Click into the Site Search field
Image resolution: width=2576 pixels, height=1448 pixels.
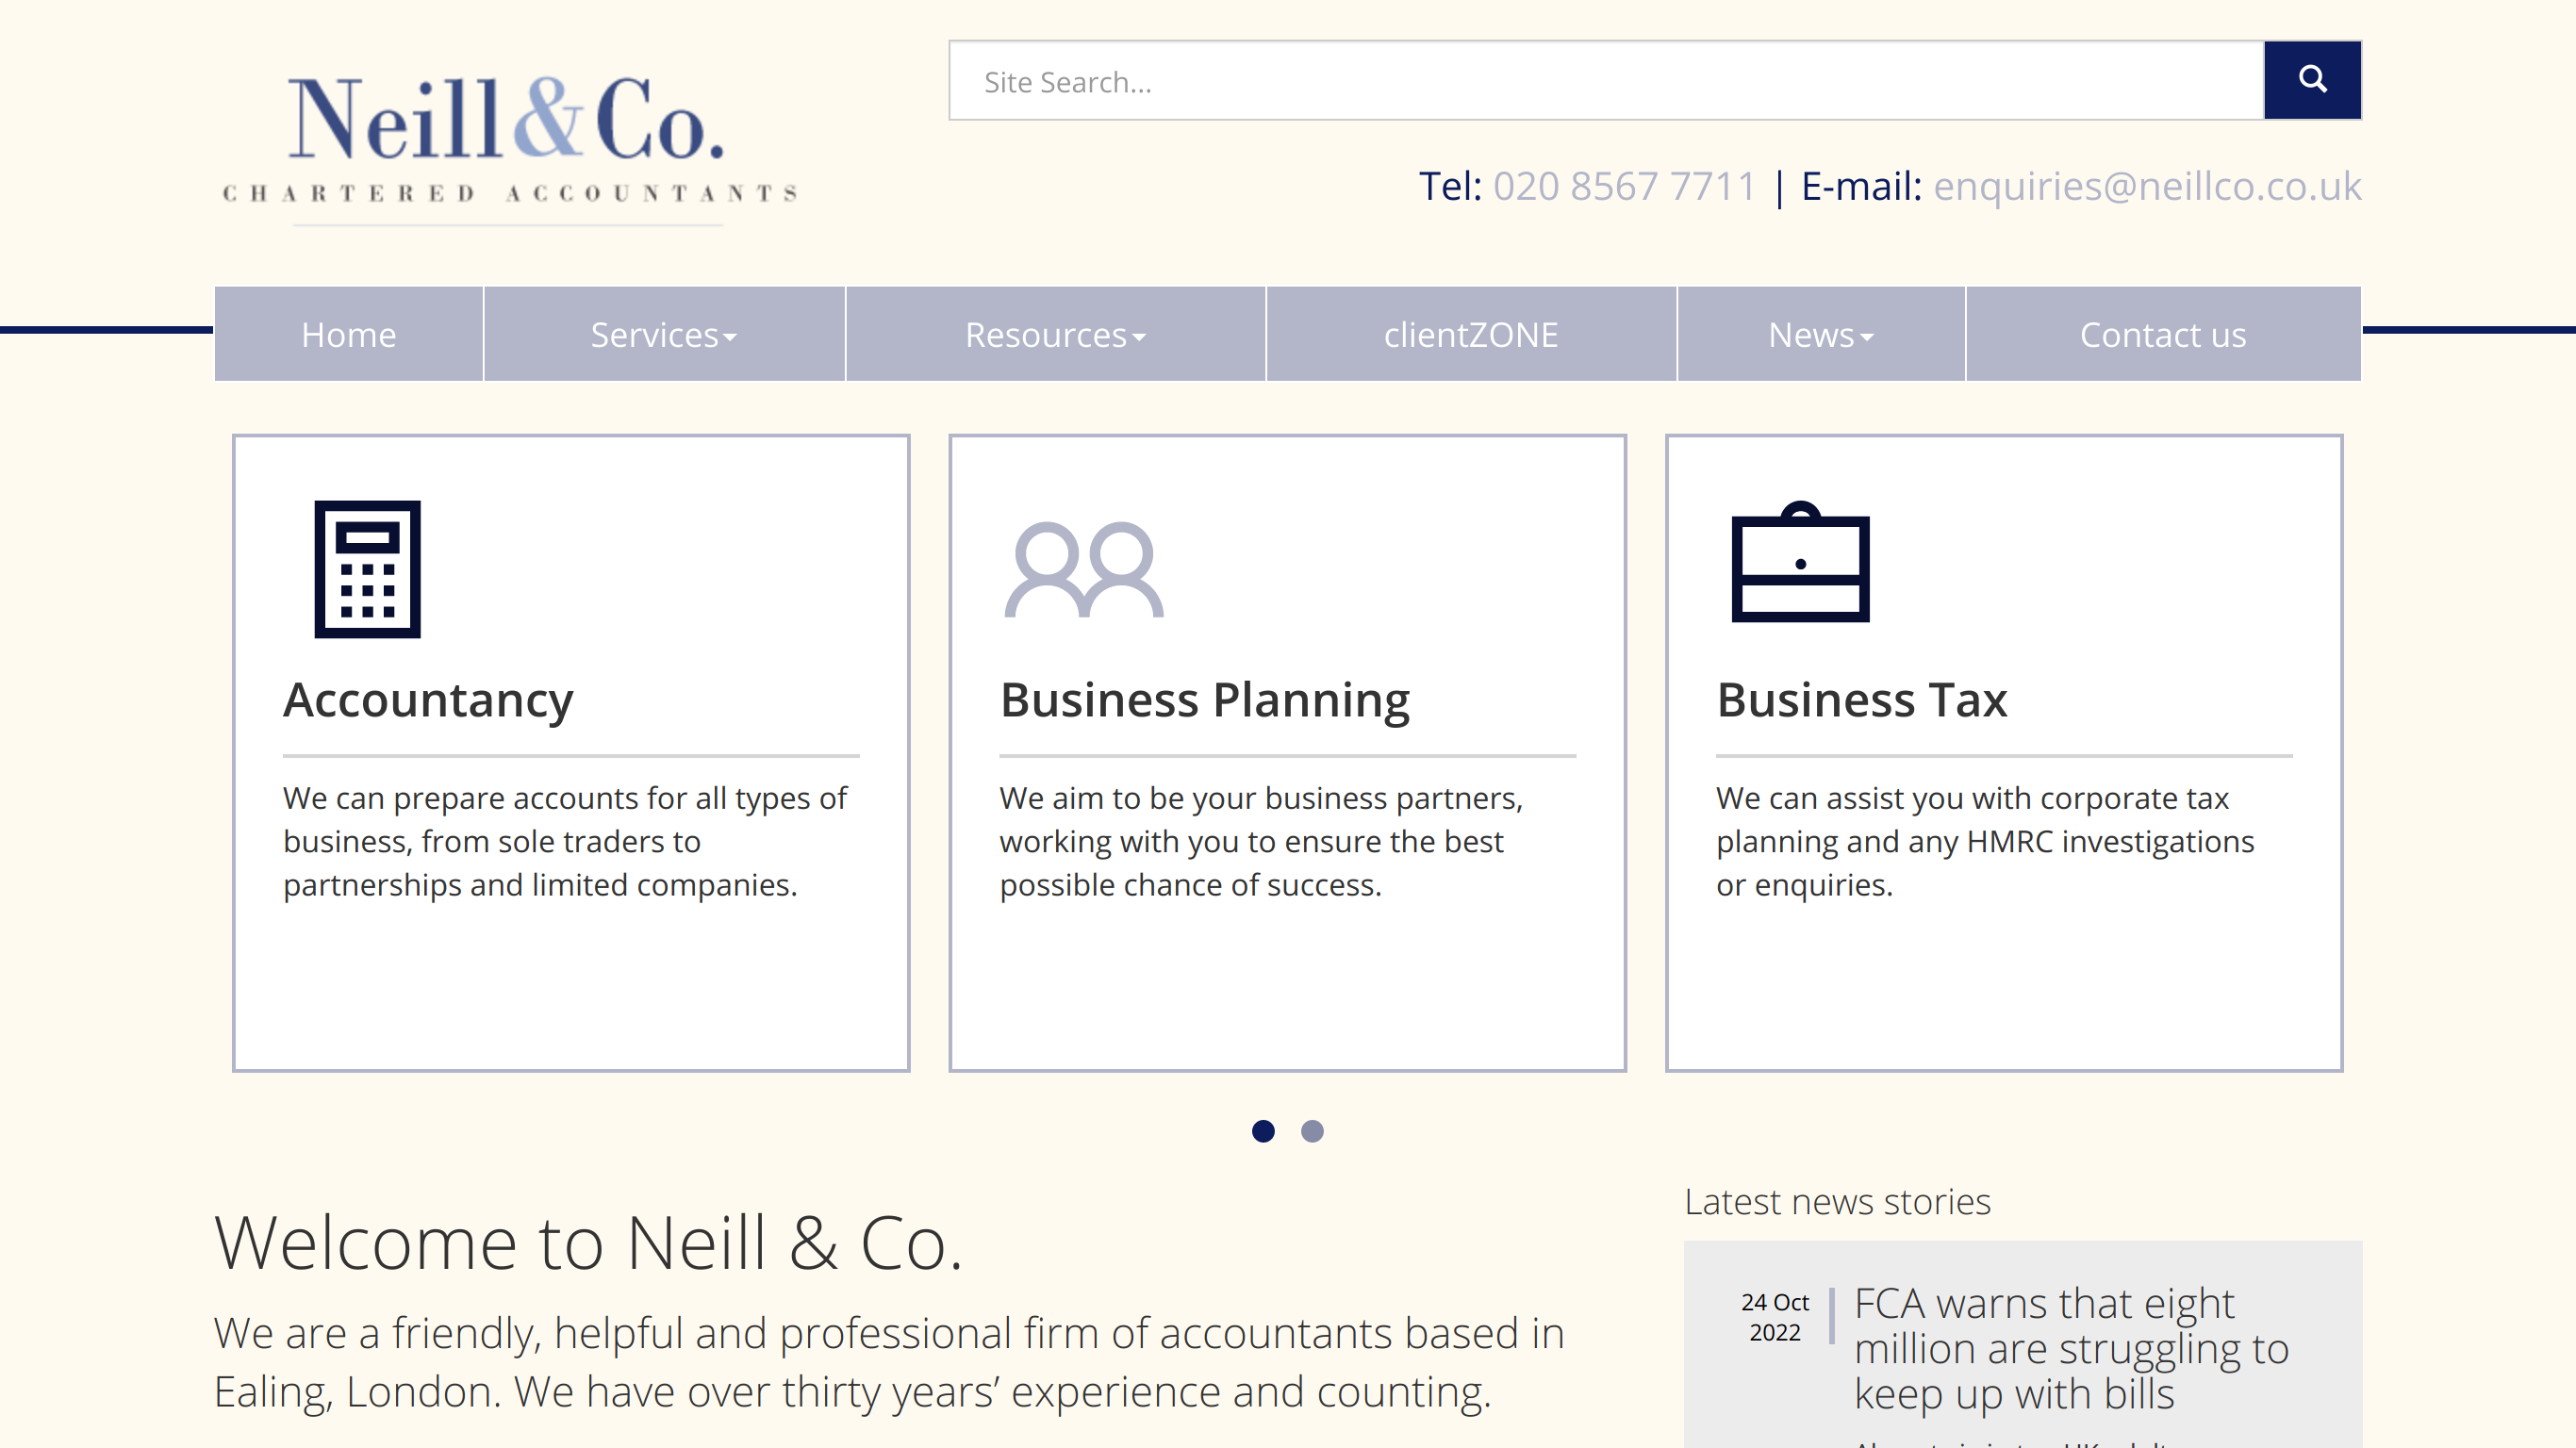(1605, 81)
